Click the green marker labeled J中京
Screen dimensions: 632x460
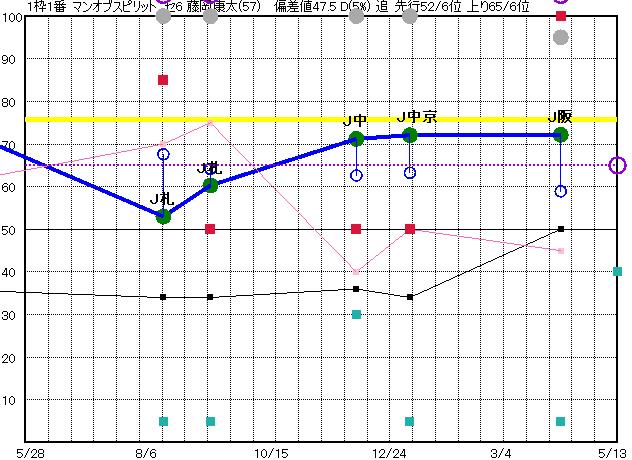point(410,135)
